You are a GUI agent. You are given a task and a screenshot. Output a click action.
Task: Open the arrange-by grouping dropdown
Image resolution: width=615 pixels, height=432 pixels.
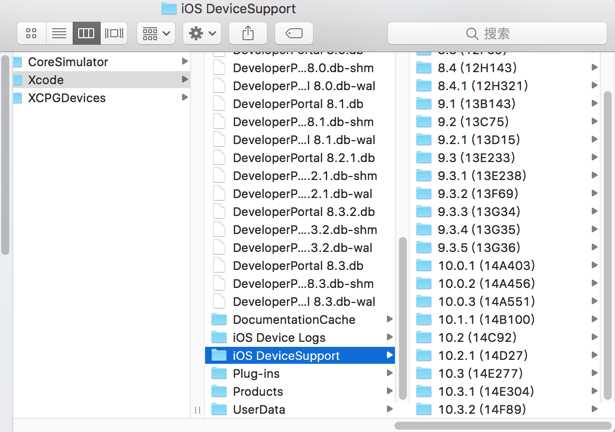[156, 33]
